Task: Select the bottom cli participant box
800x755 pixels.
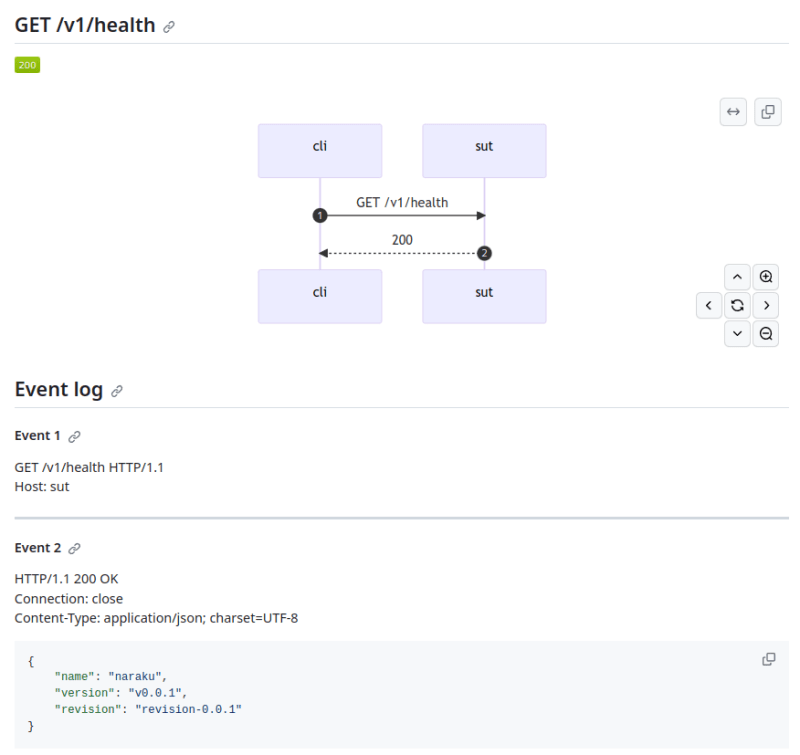Action: [320, 296]
